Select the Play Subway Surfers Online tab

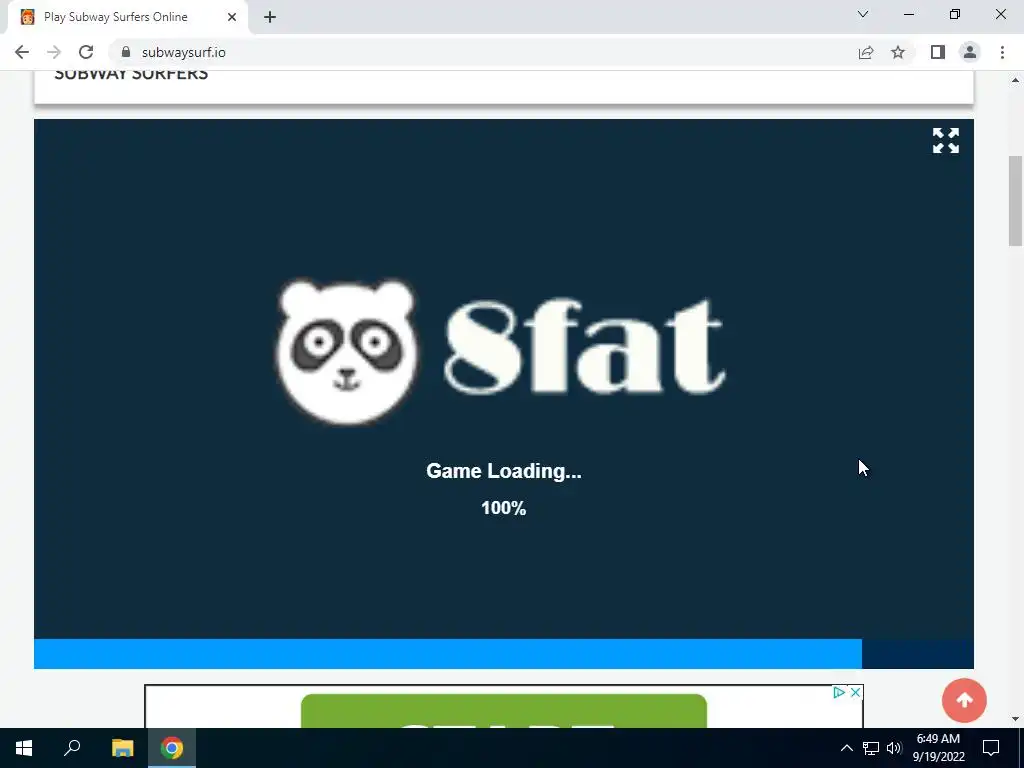[x=127, y=17]
